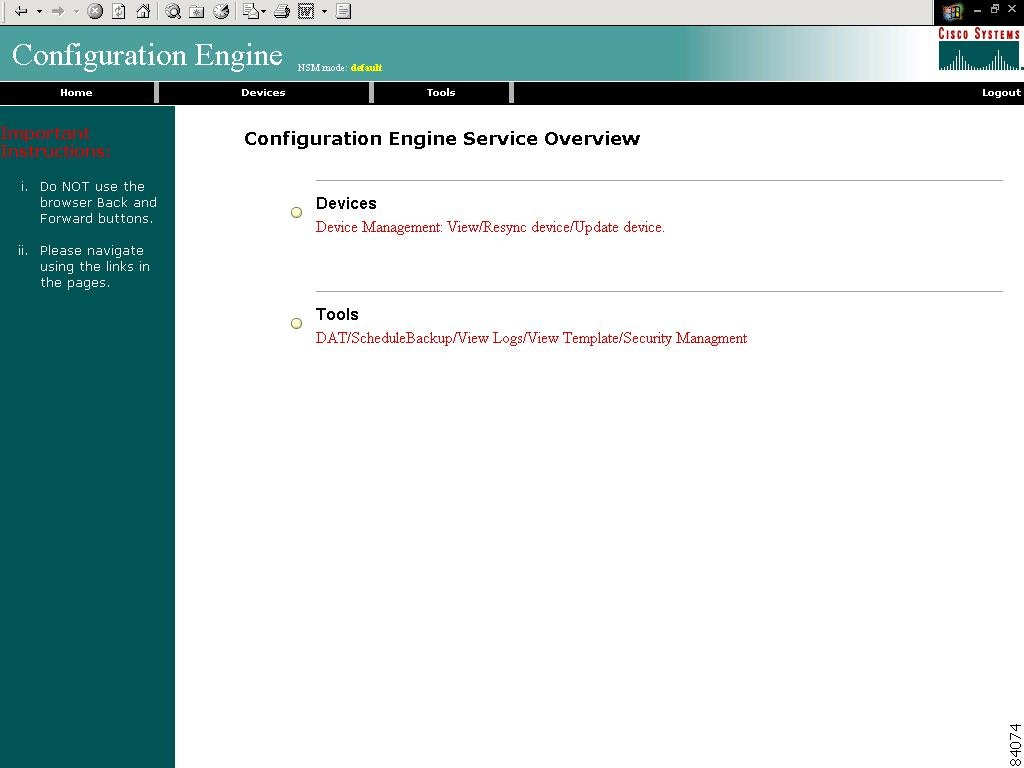Click the Logout link
This screenshot has width=1024, height=768.
tap(1001, 92)
